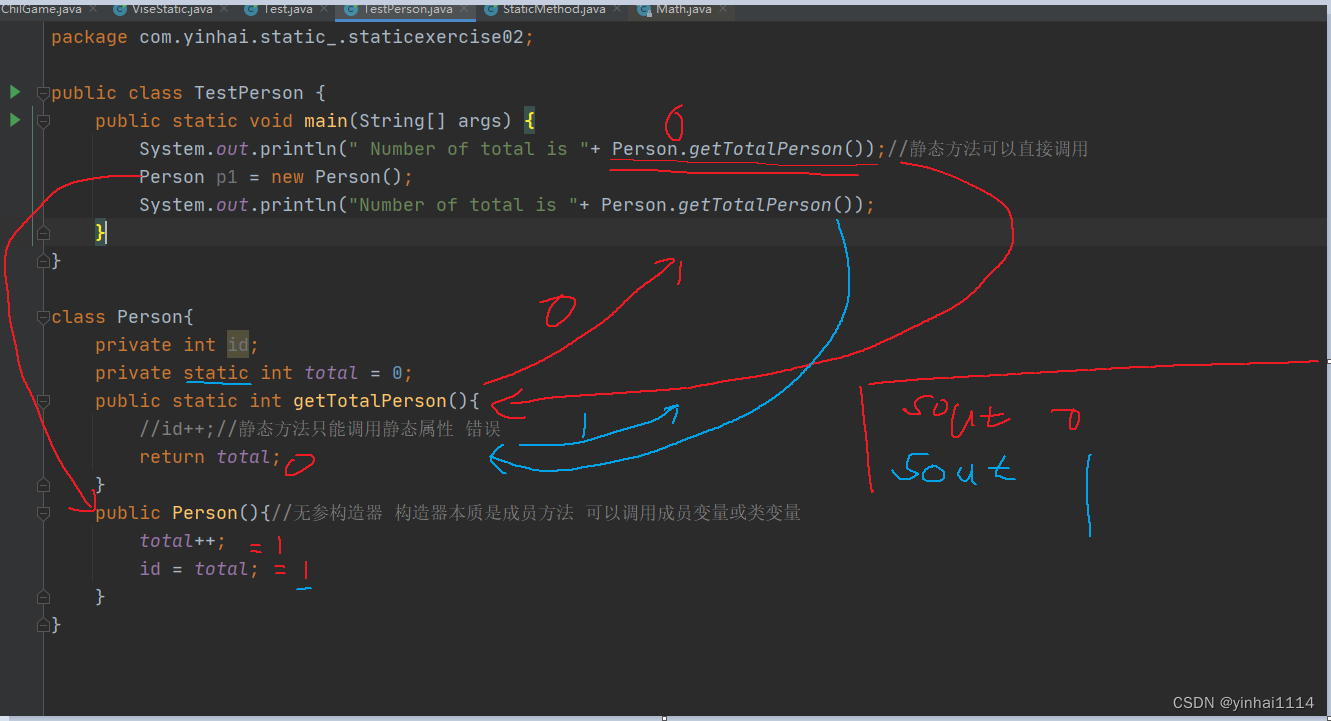Screen dimensions: 1331x721
Task: Close the Test.java tab
Action: pyautogui.click(x=323, y=9)
